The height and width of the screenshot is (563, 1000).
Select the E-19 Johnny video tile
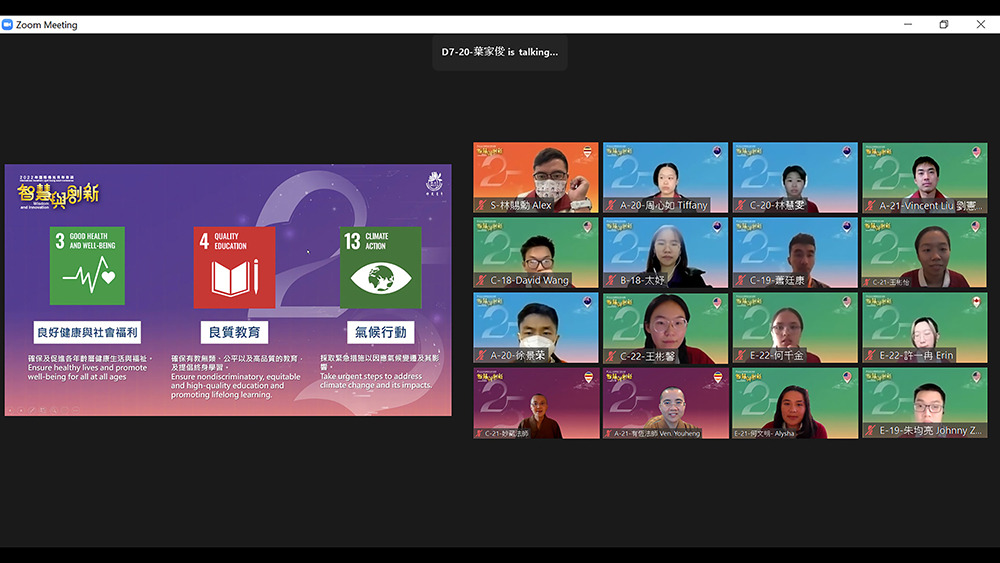[924, 403]
